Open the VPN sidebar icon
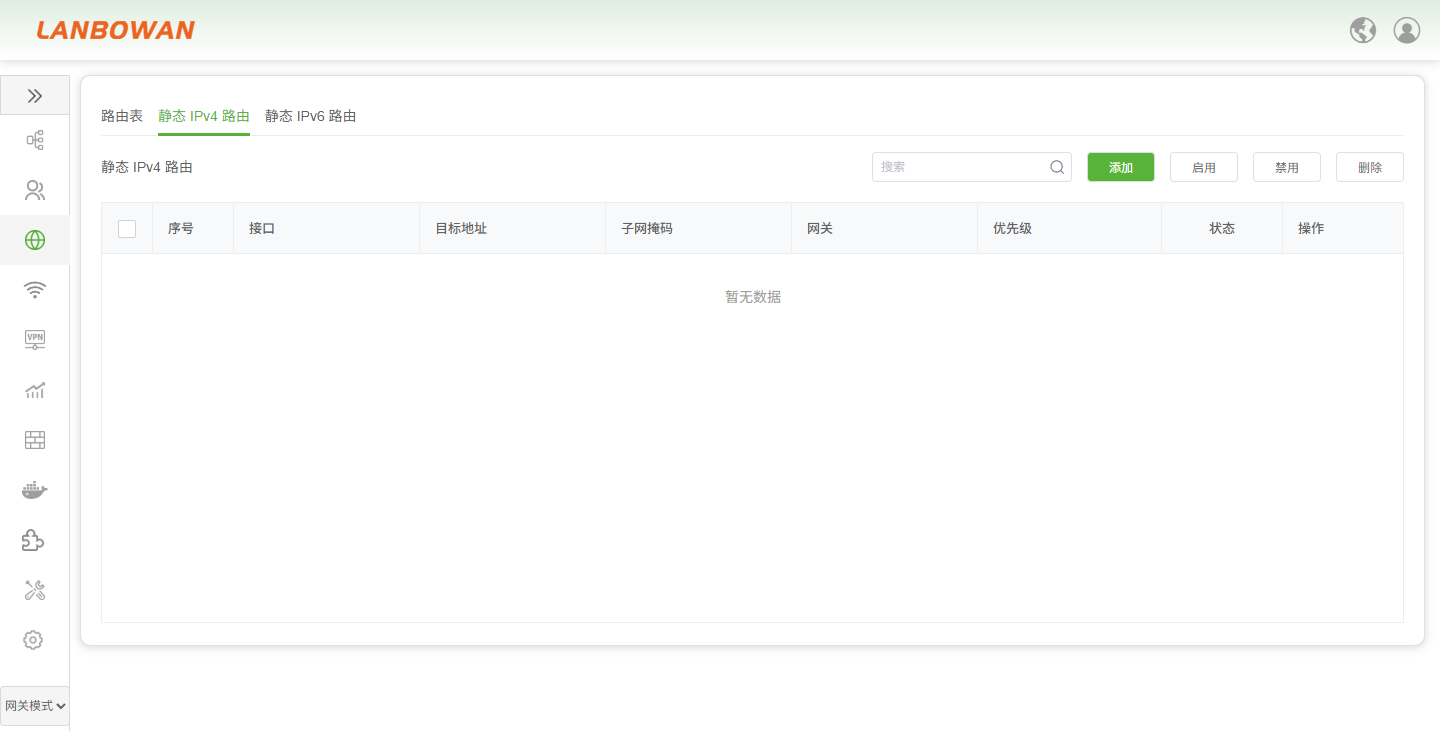 (x=35, y=340)
